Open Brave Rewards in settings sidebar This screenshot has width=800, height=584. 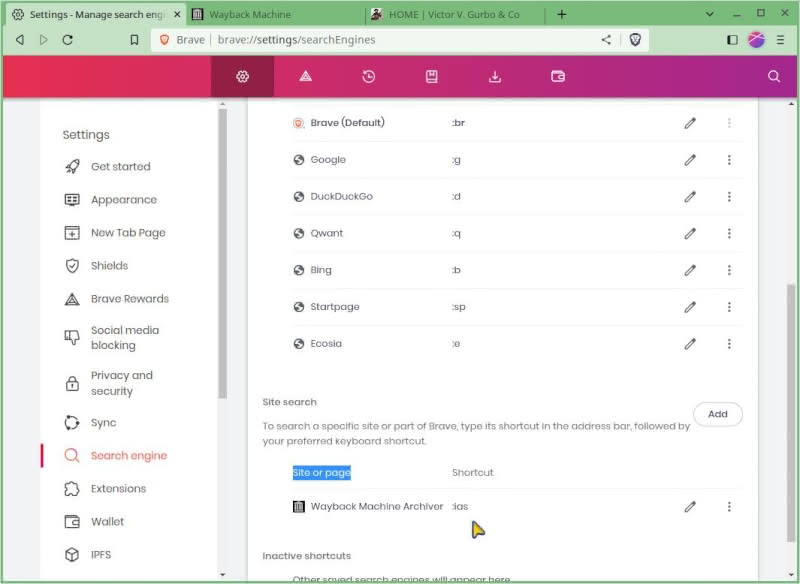pyautogui.click(x=130, y=299)
